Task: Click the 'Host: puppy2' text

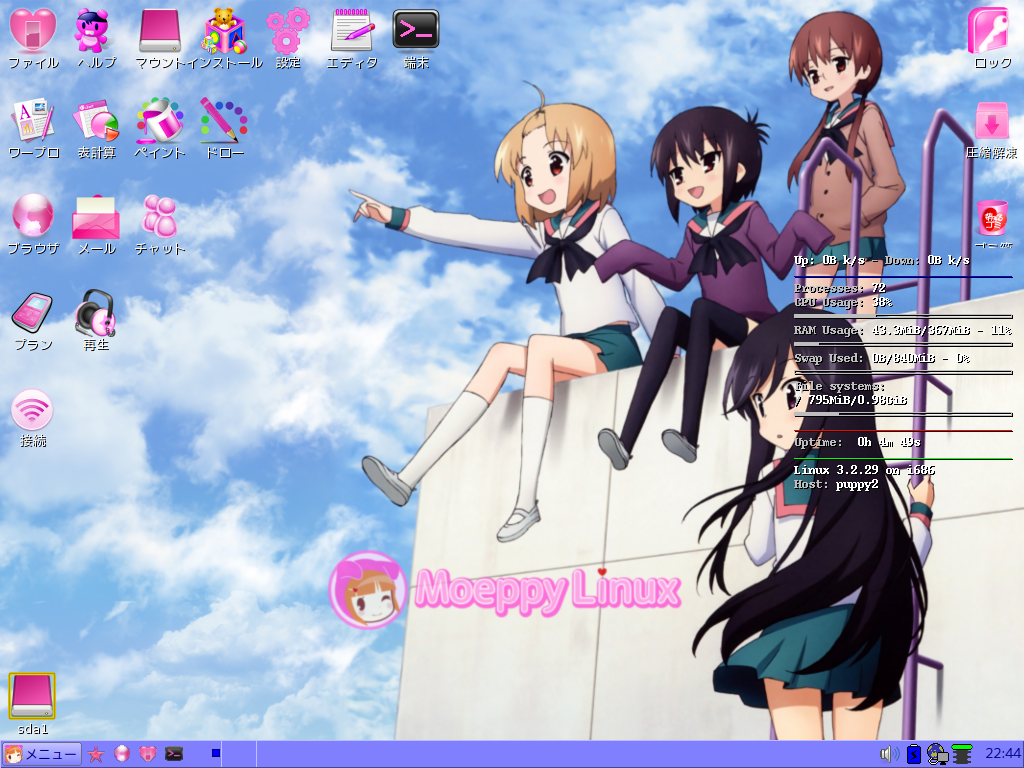Action: (836, 485)
